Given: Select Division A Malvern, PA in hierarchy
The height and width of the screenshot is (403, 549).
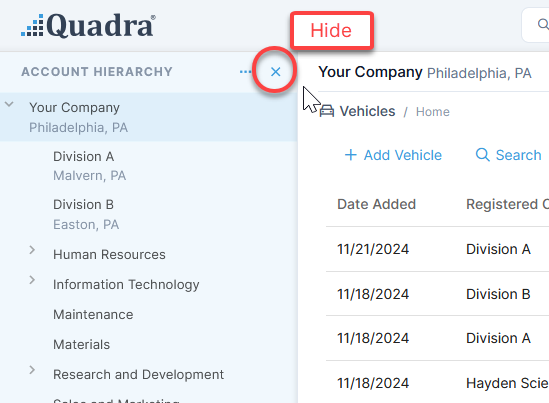Looking at the screenshot, I should point(149,166).
